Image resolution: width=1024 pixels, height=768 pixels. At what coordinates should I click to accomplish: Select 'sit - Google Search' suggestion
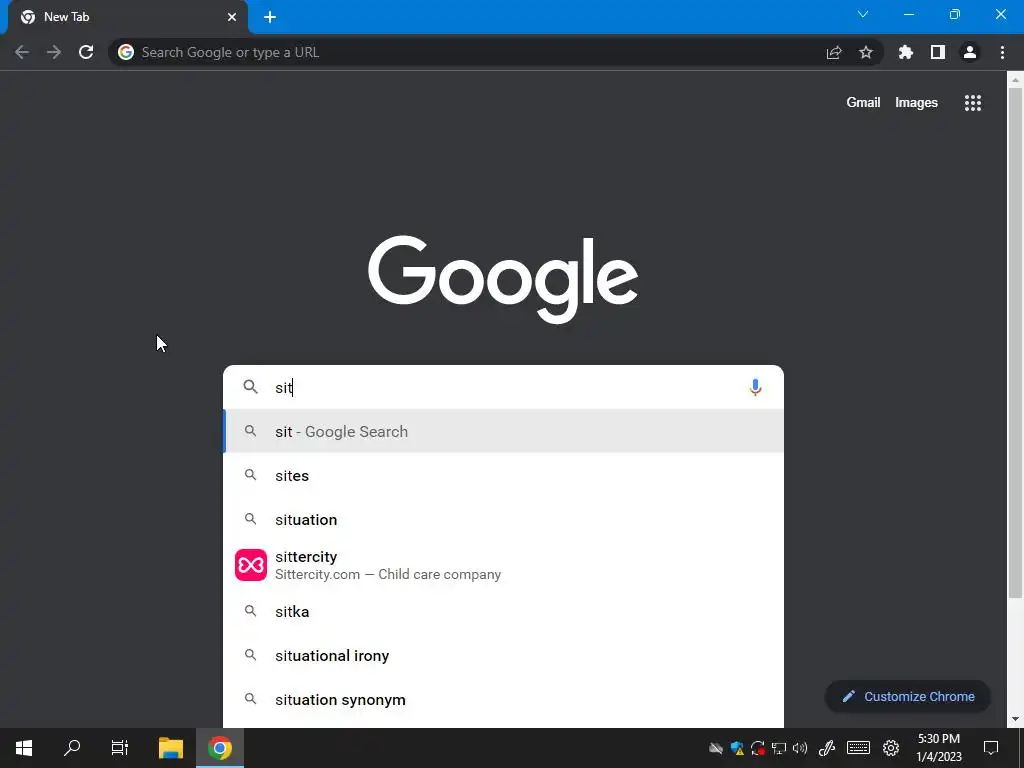click(503, 431)
